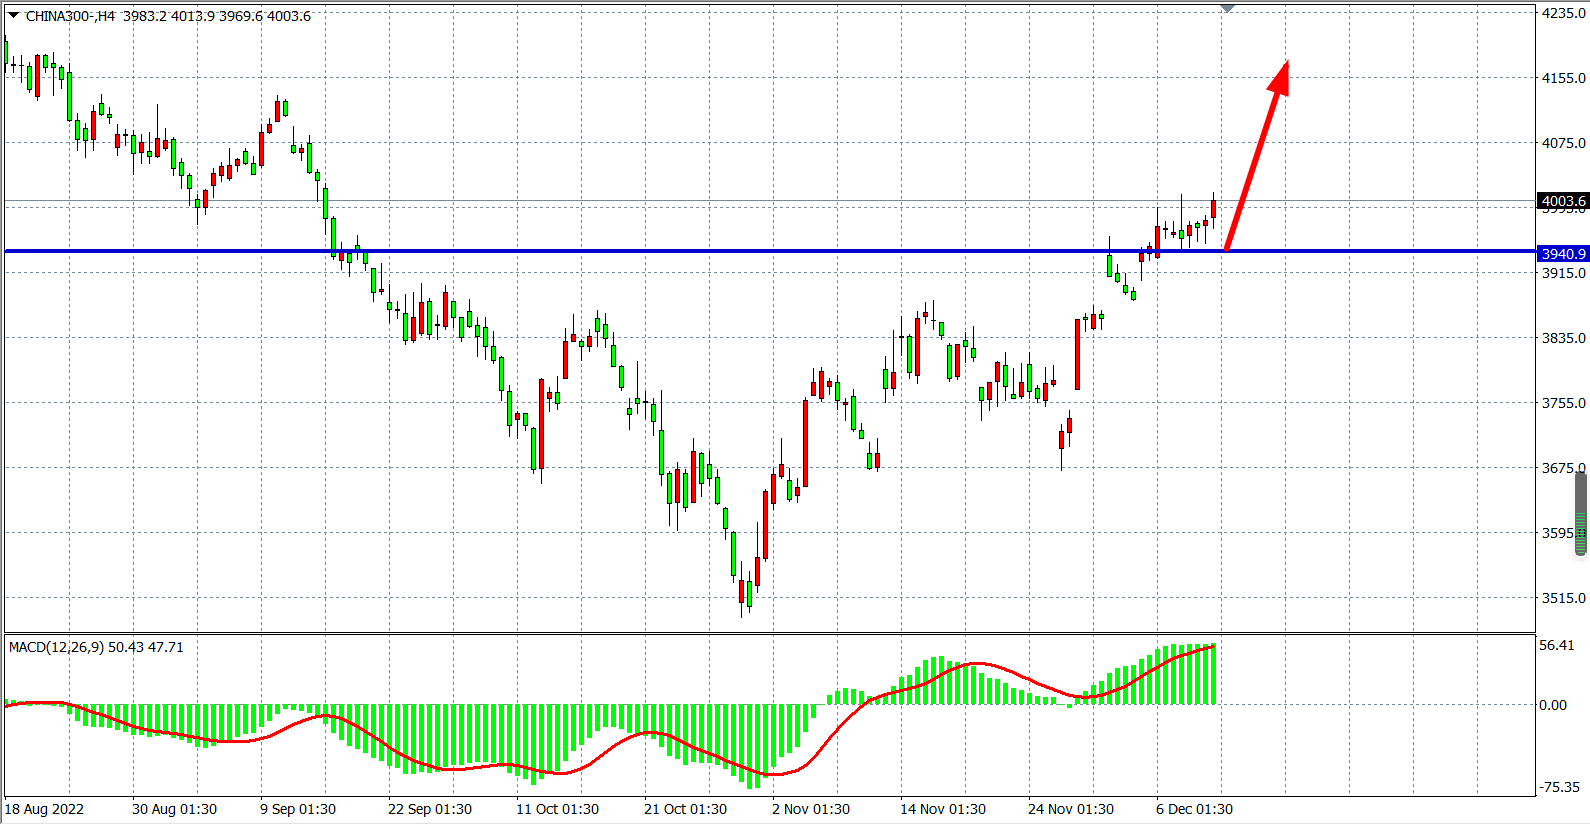This screenshot has width=1590, height=825.
Task: Click the CHINA300-,H4 symbol title text
Action: point(70,16)
